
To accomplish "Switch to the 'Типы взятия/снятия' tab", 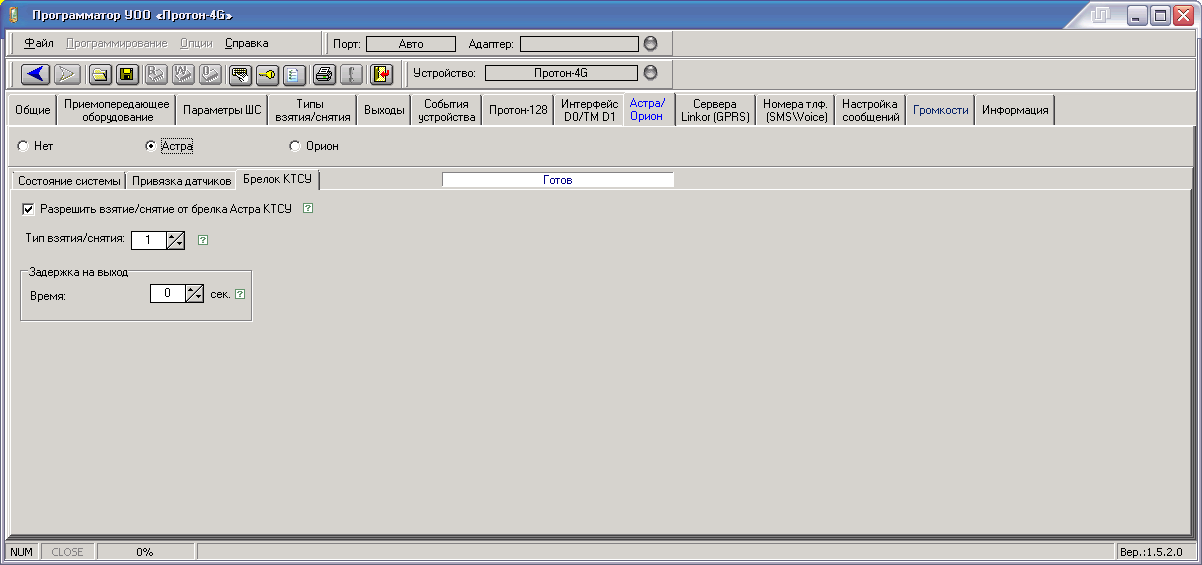I will [x=312, y=110].
